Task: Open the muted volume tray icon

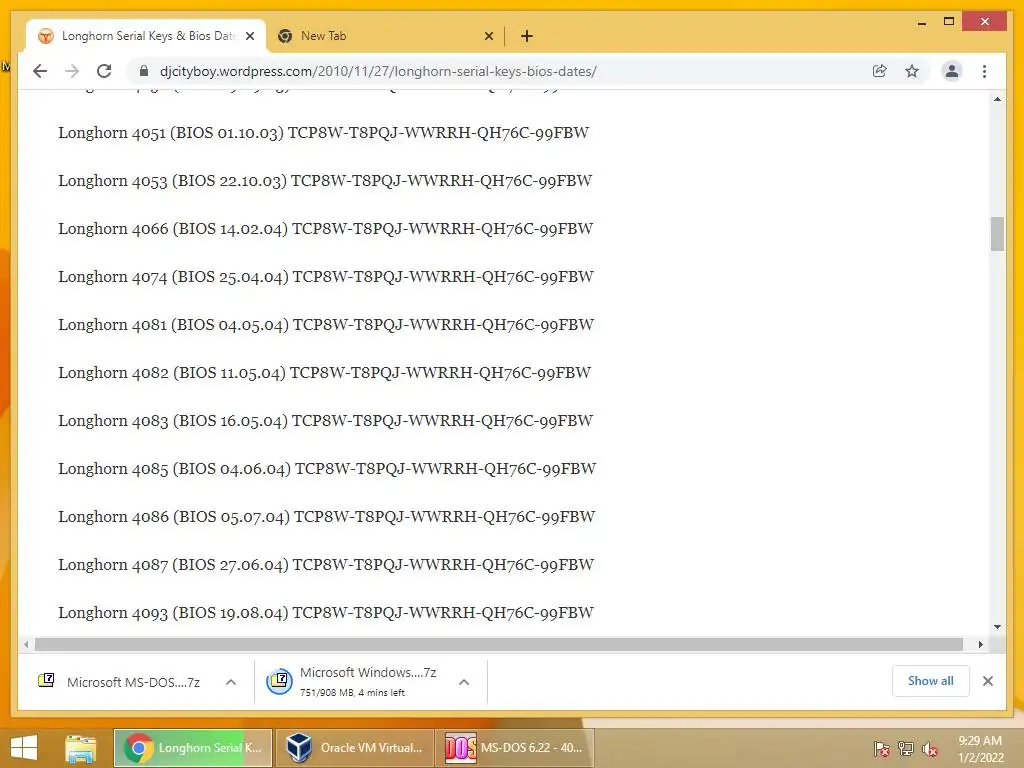Action: click(x=930, y=749)
